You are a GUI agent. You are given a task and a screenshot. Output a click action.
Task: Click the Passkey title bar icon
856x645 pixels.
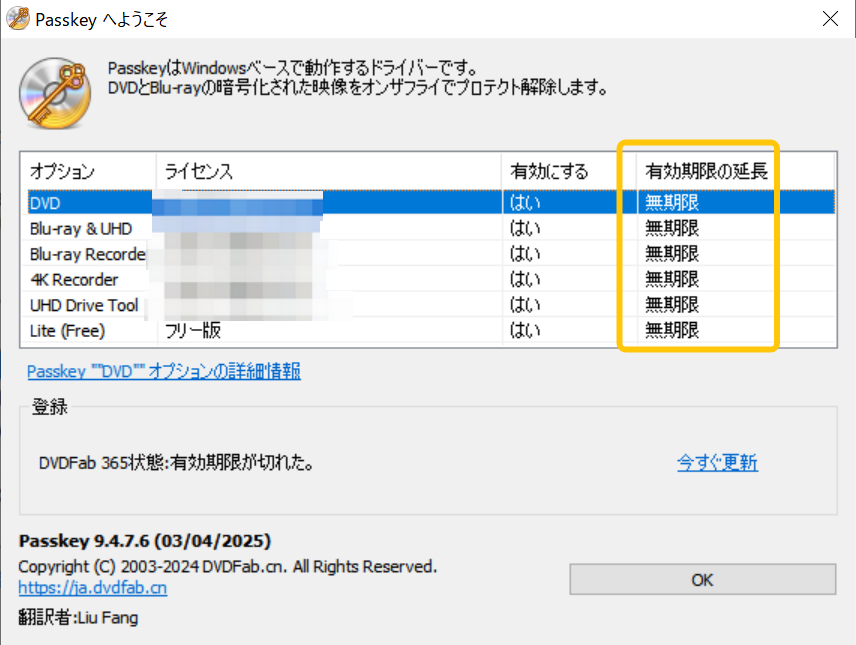tap(17, 19)
